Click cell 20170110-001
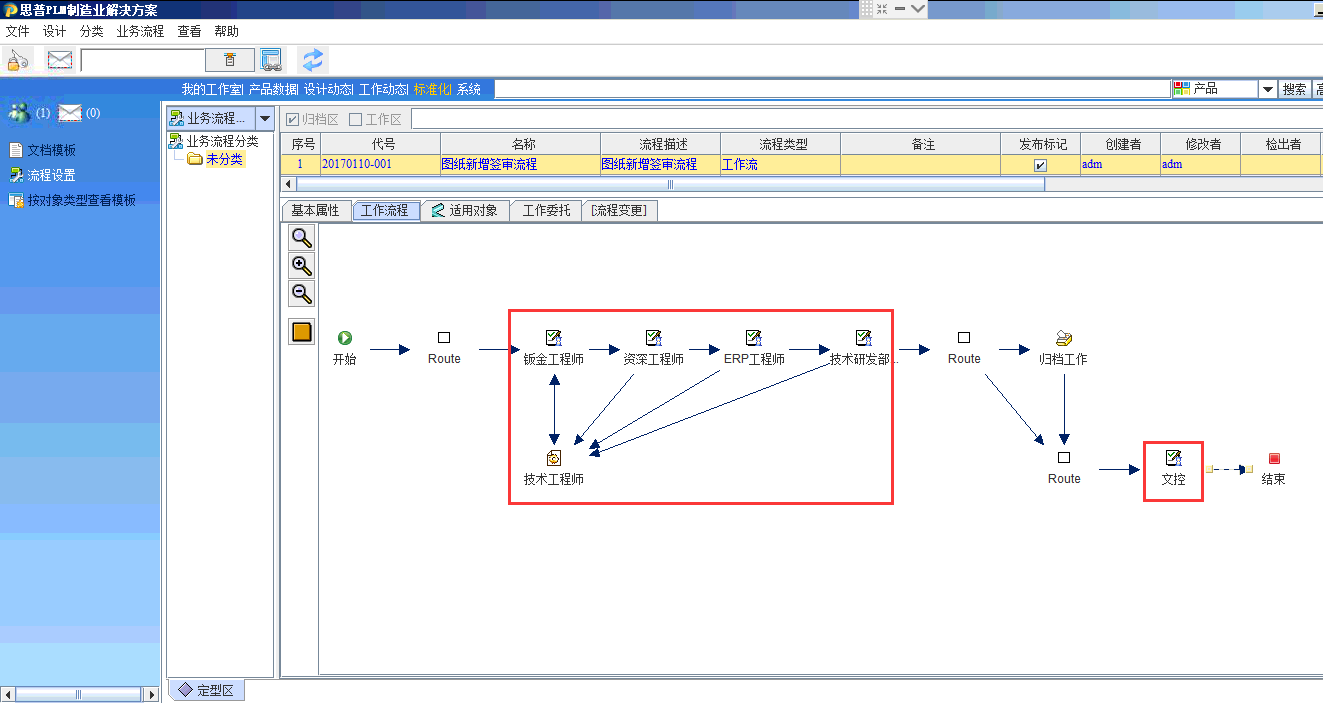The image size is (1323, 703). pyautogui.click(x=380, y=164)
